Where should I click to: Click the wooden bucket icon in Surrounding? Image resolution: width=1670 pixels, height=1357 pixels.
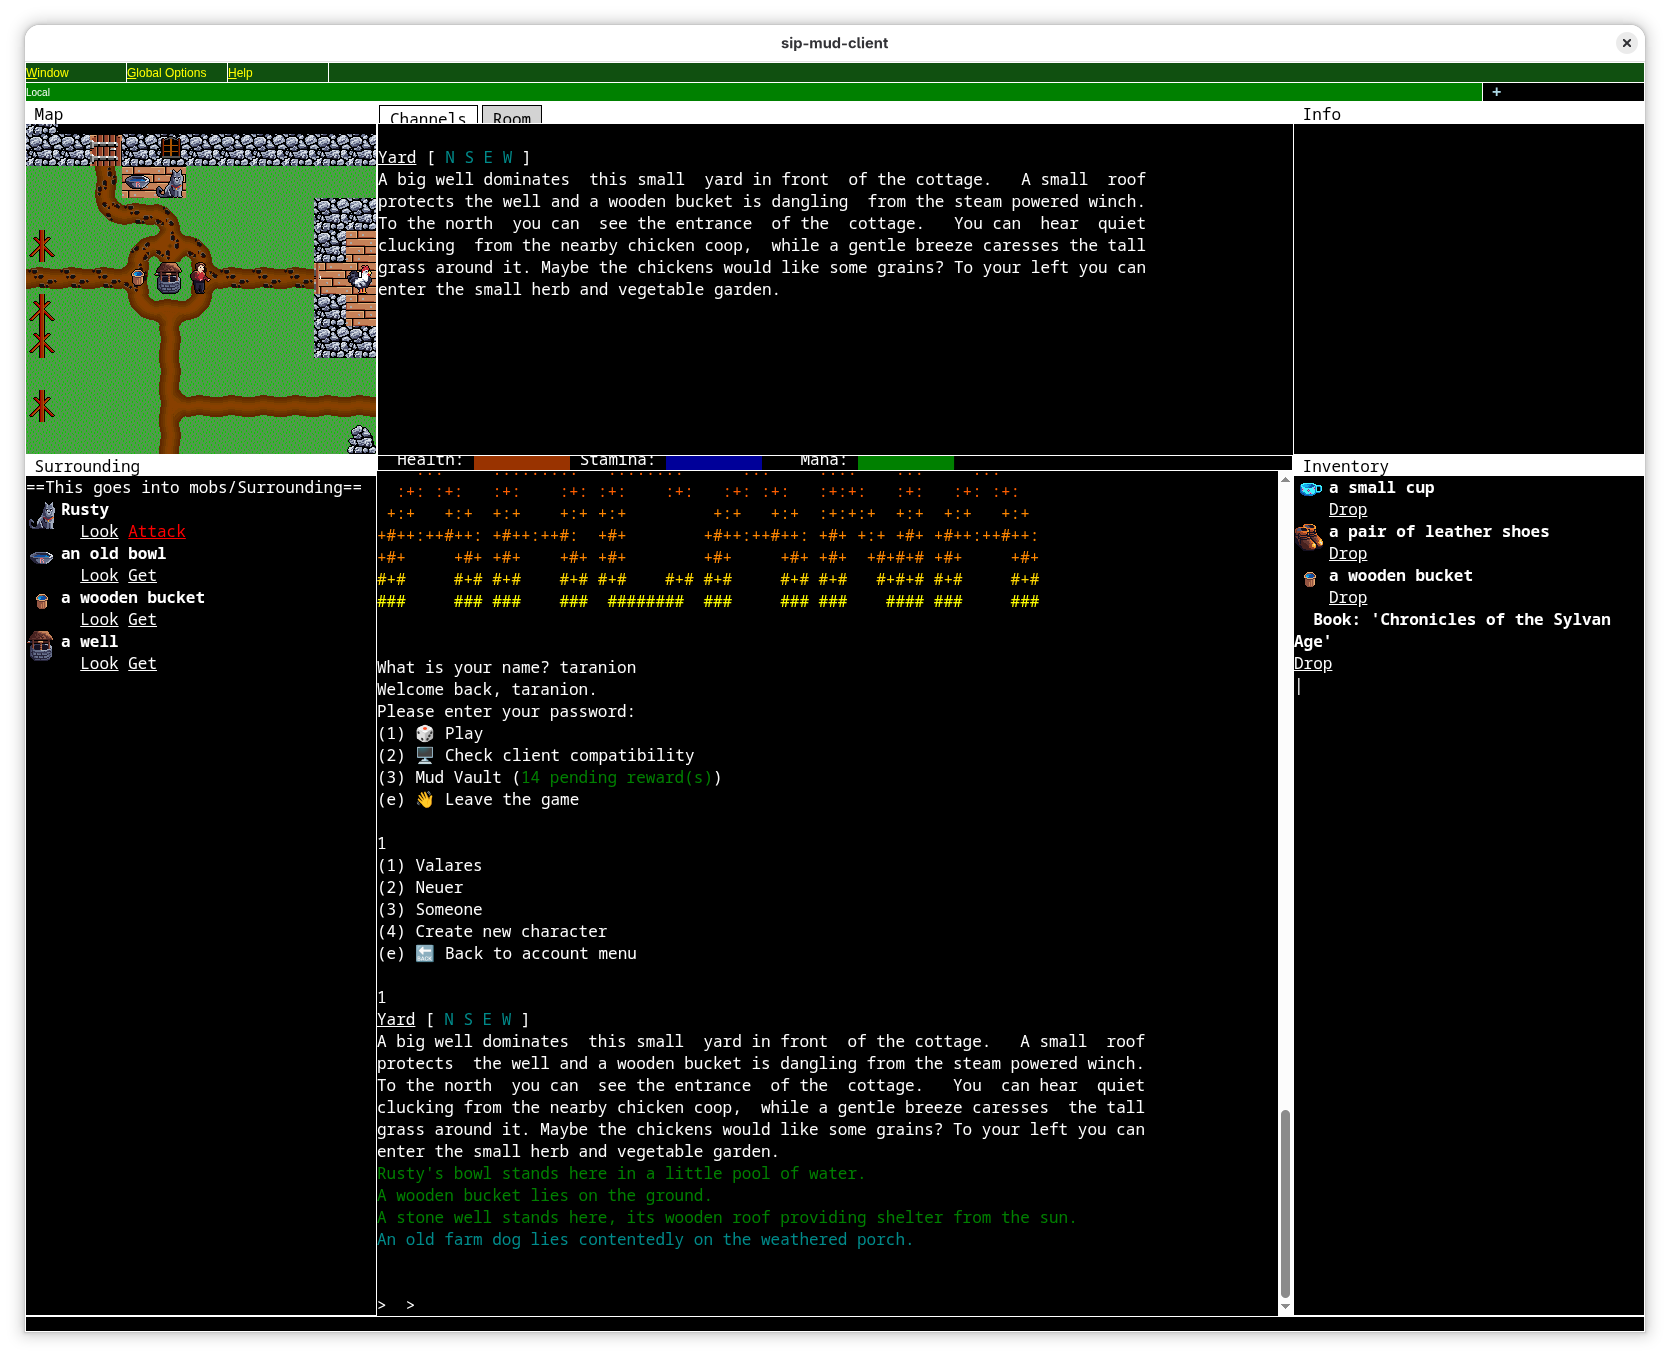[42, 601]
